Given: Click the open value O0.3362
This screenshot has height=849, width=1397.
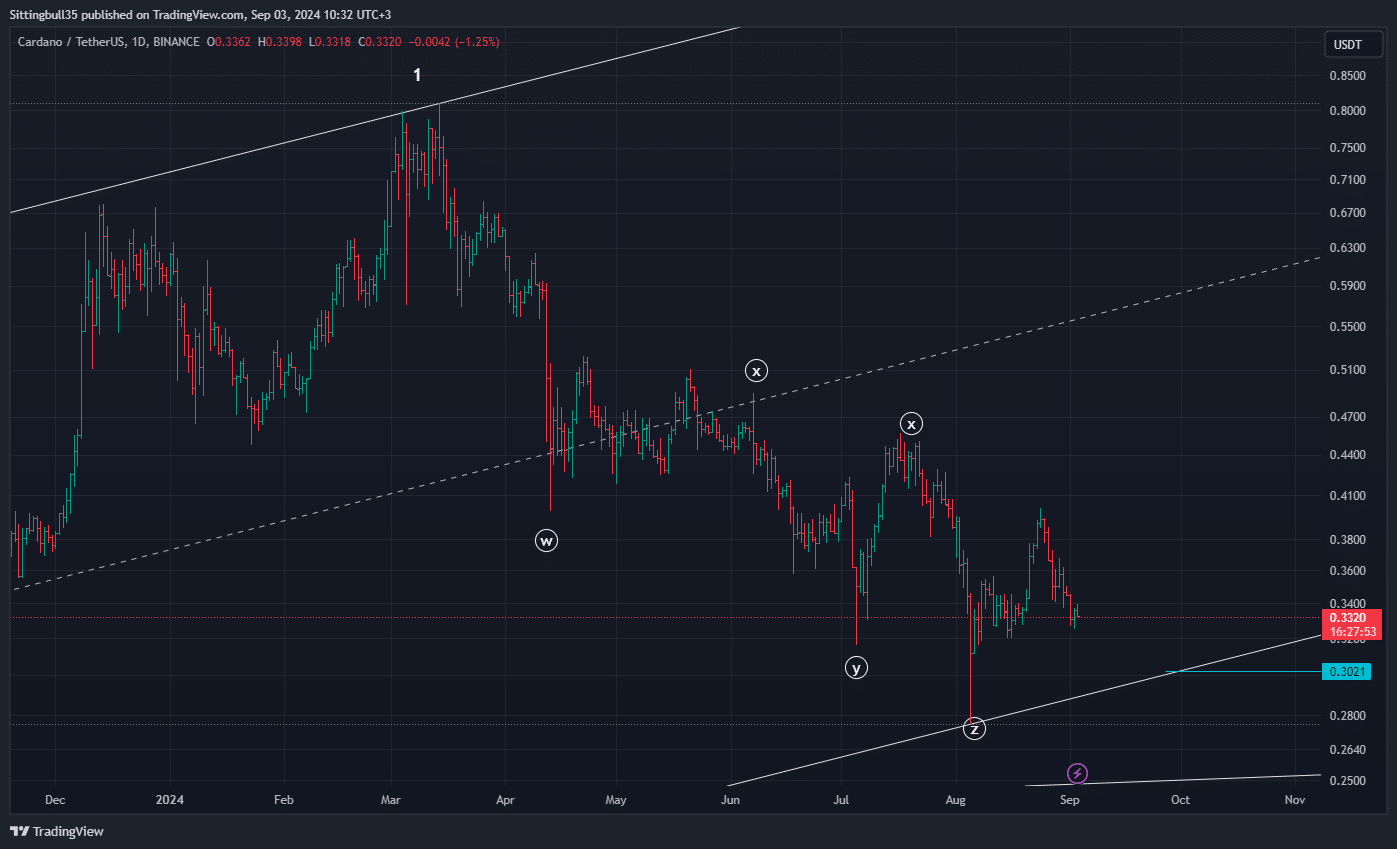Looking at the screenshot, I should [228, 42].
